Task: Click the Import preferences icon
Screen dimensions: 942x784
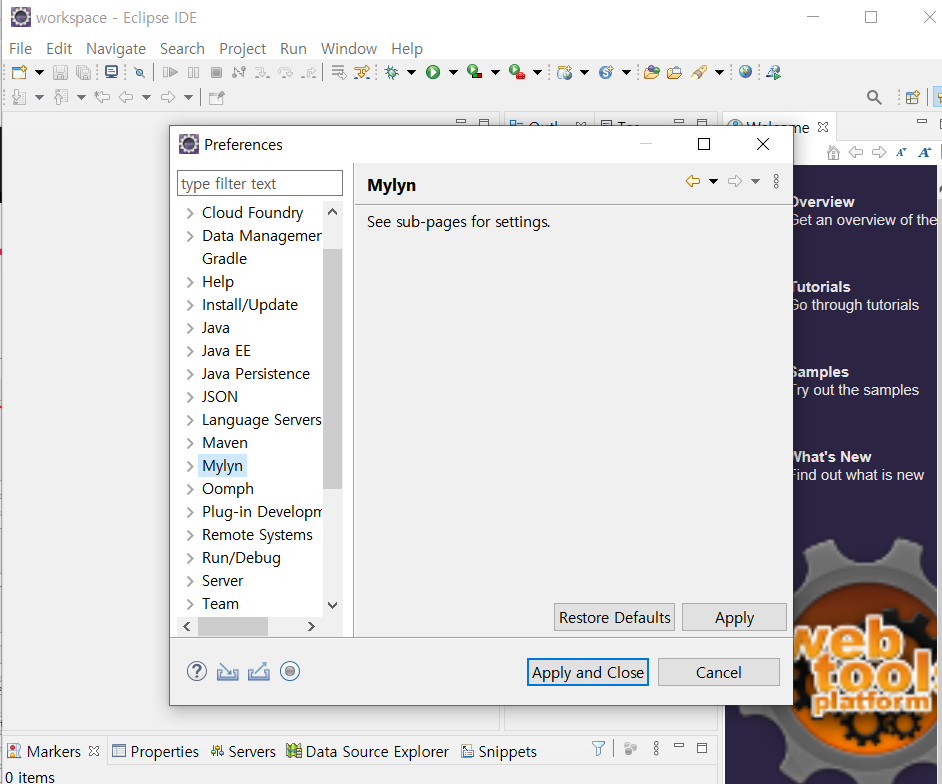Action: pyautogui.click(x=228, y=671)
